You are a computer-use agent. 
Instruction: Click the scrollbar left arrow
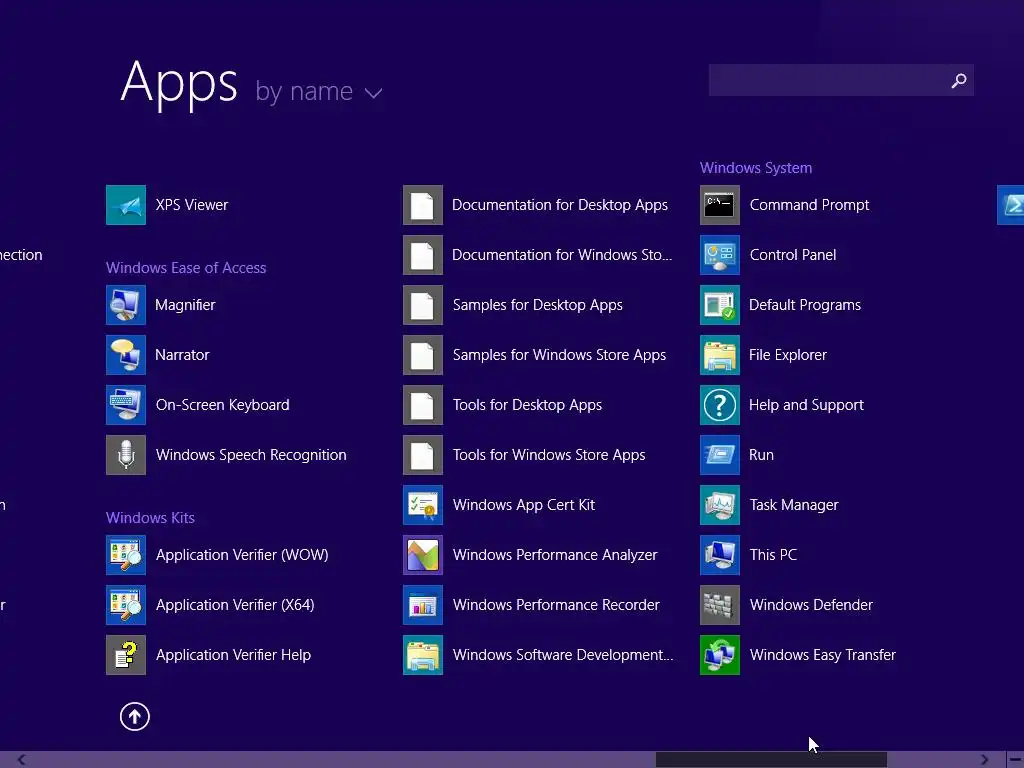point(21,760)
